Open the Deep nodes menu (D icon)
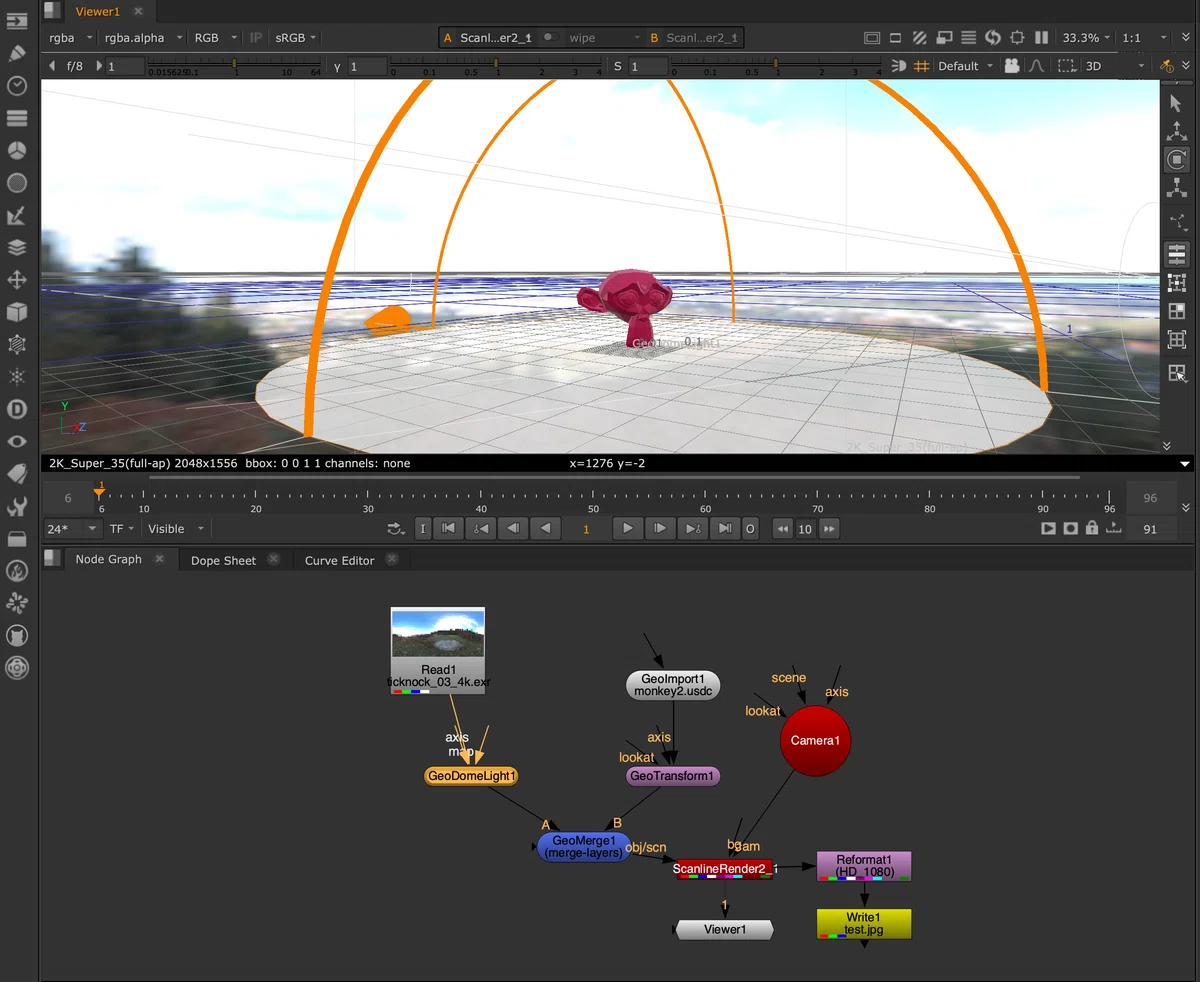This screenshot has height=982, width=1200. pos(16,409)
